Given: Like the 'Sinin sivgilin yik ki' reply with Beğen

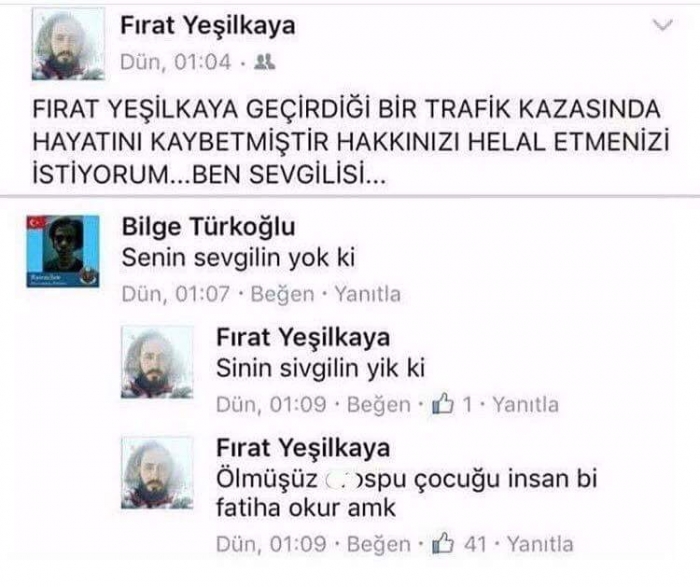Looking at the screenshot, I should coord(379,405).
